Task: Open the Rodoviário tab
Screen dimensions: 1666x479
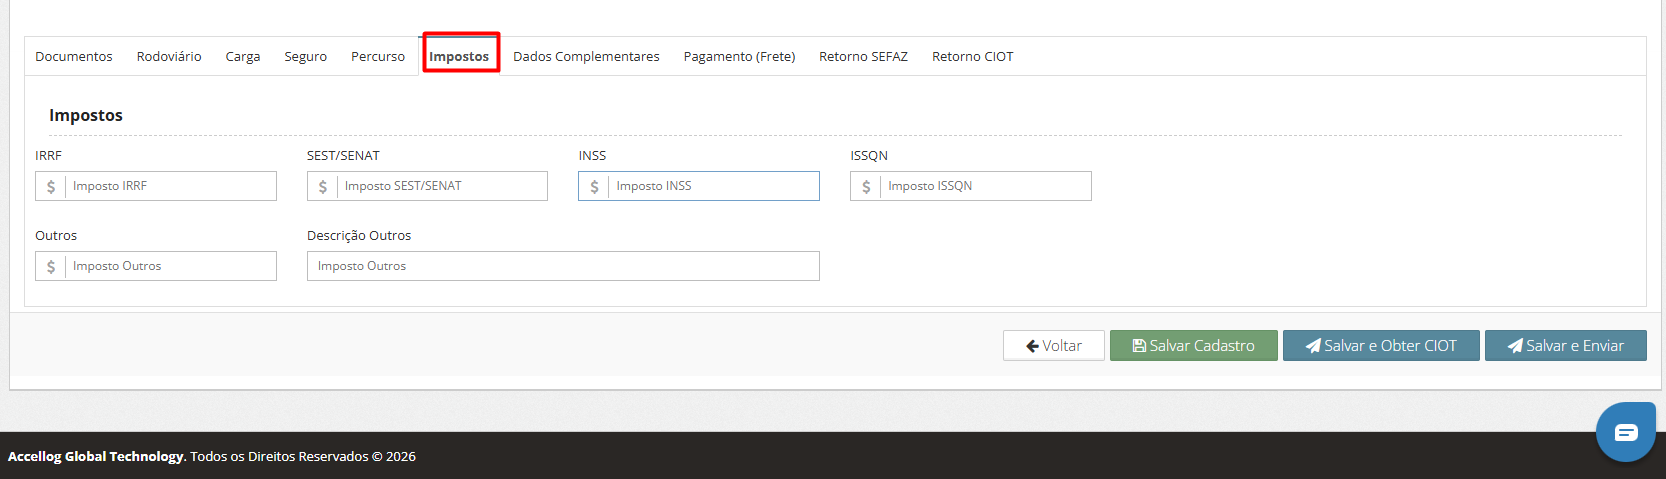Action: (169, 56)
